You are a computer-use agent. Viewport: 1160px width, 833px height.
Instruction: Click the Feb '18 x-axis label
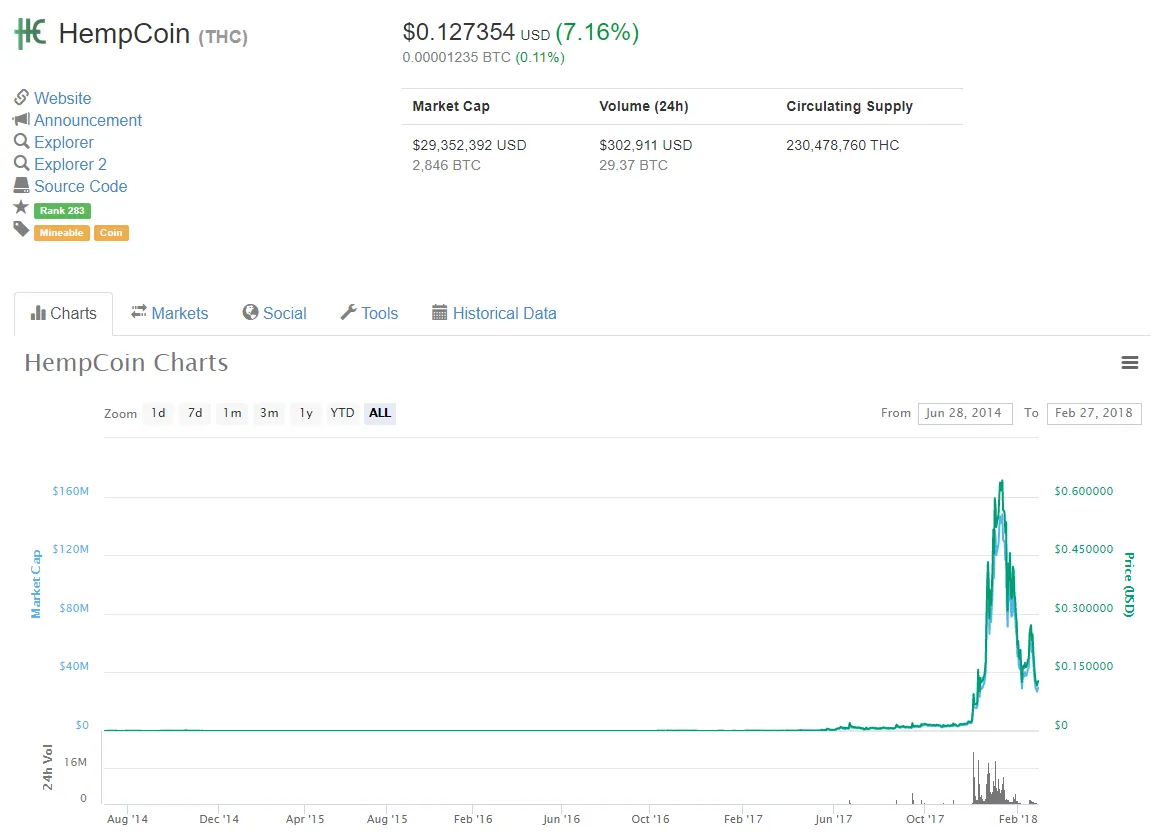tap(1018, 819)
